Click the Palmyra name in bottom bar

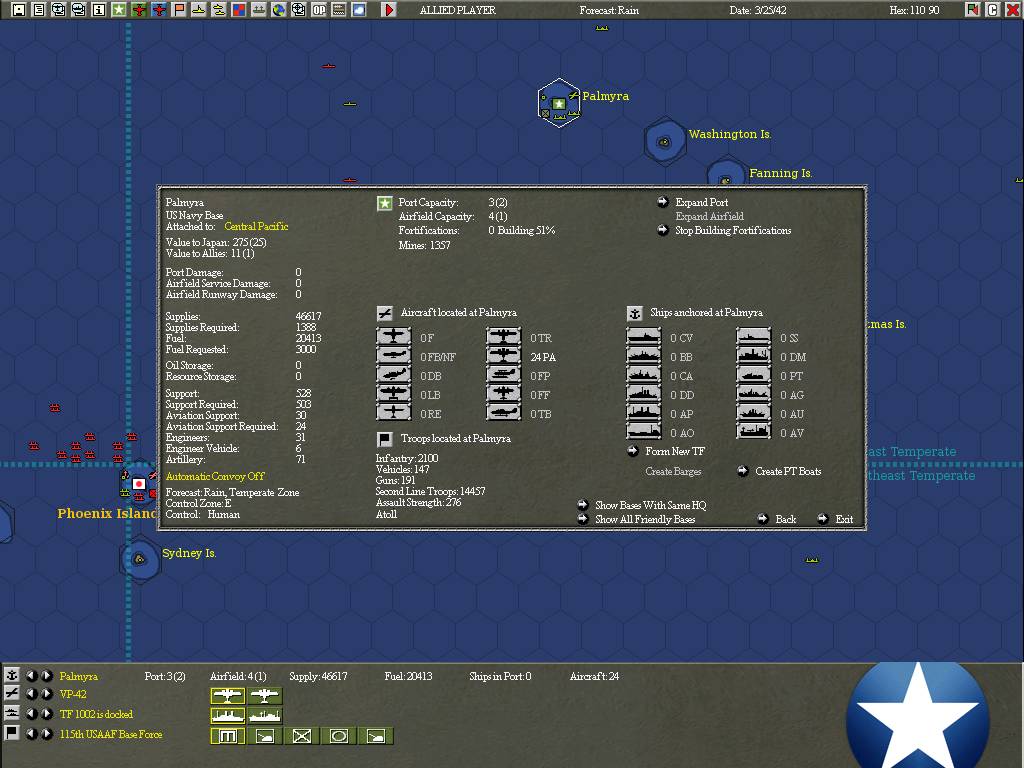[78, 677]
